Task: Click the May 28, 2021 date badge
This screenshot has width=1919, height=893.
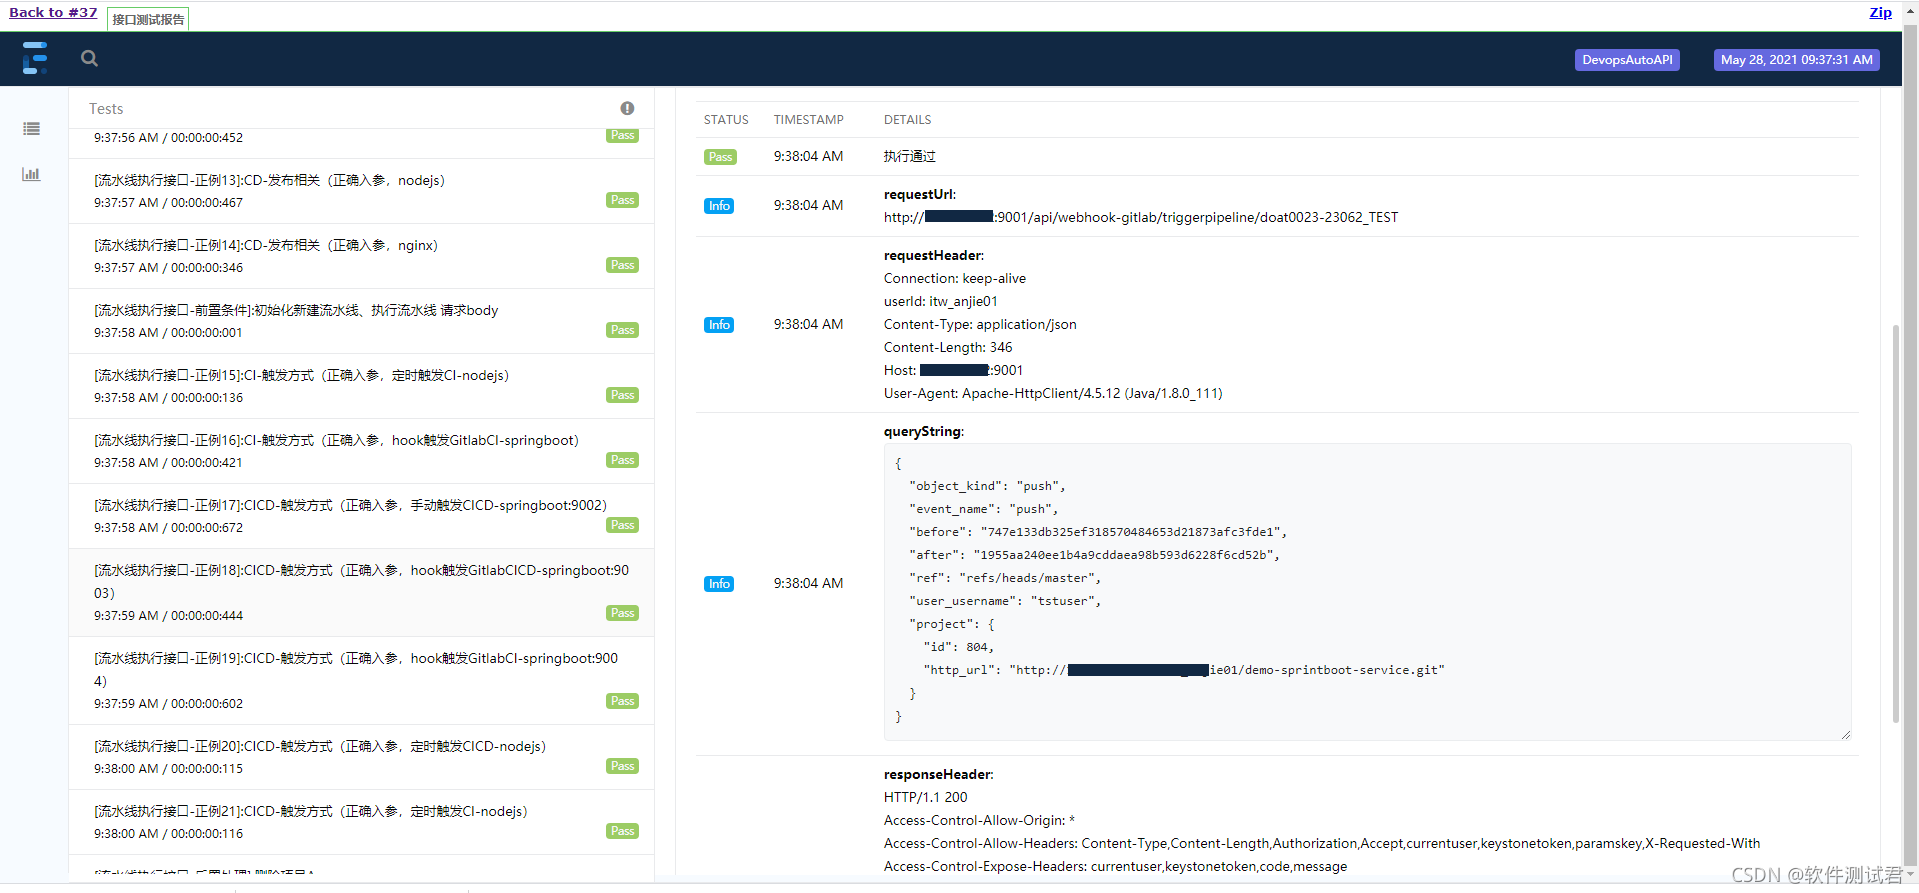Action: point(1797,60)
